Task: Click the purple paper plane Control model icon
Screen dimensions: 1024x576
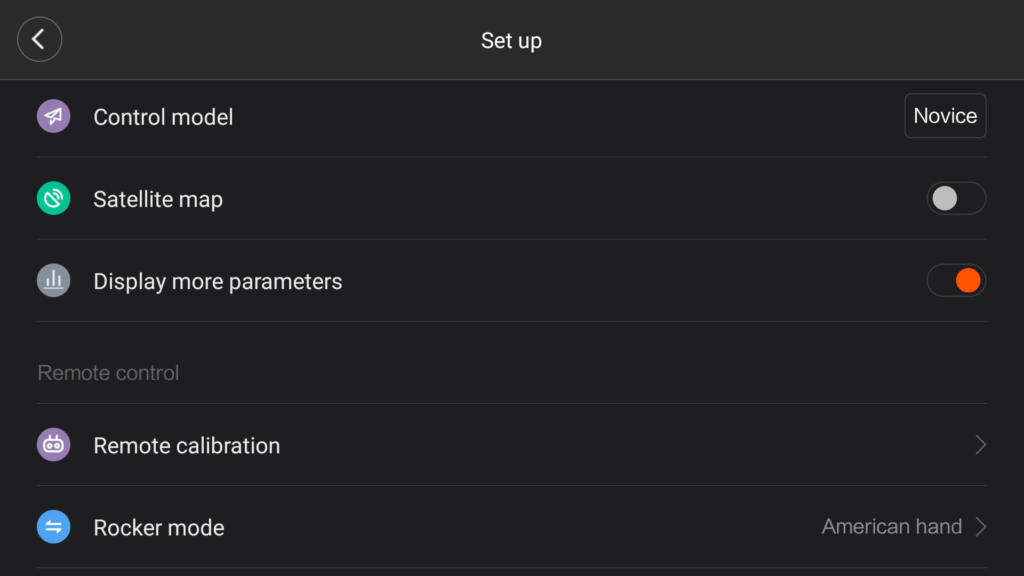Action: pyautogui.click(x=54, y=116)
